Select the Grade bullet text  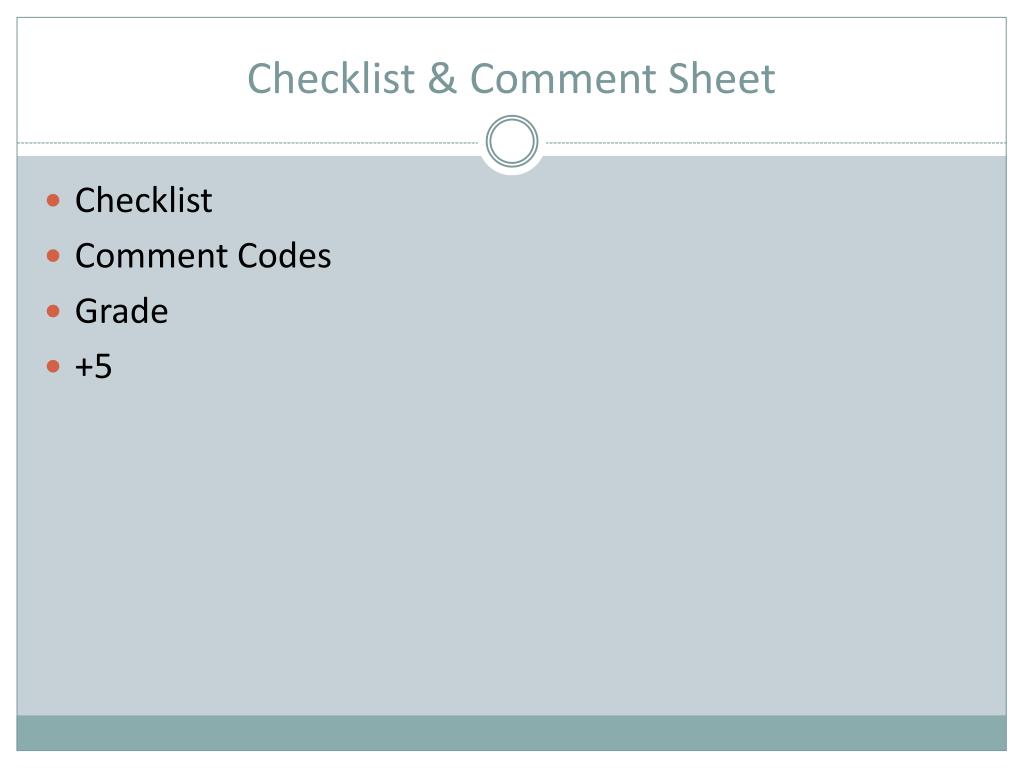point(121,311)
